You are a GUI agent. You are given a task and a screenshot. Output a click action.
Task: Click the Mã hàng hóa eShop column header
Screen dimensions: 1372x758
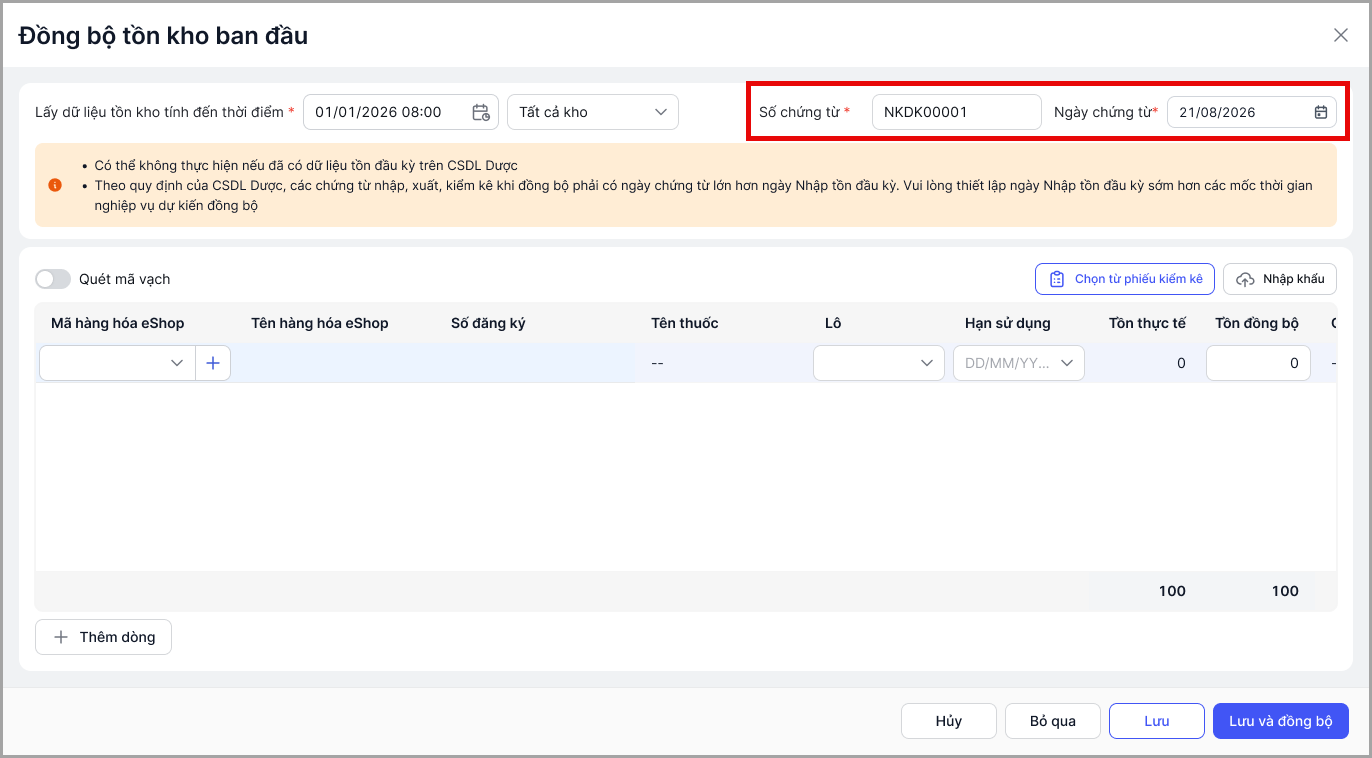(x=118, y=323)
